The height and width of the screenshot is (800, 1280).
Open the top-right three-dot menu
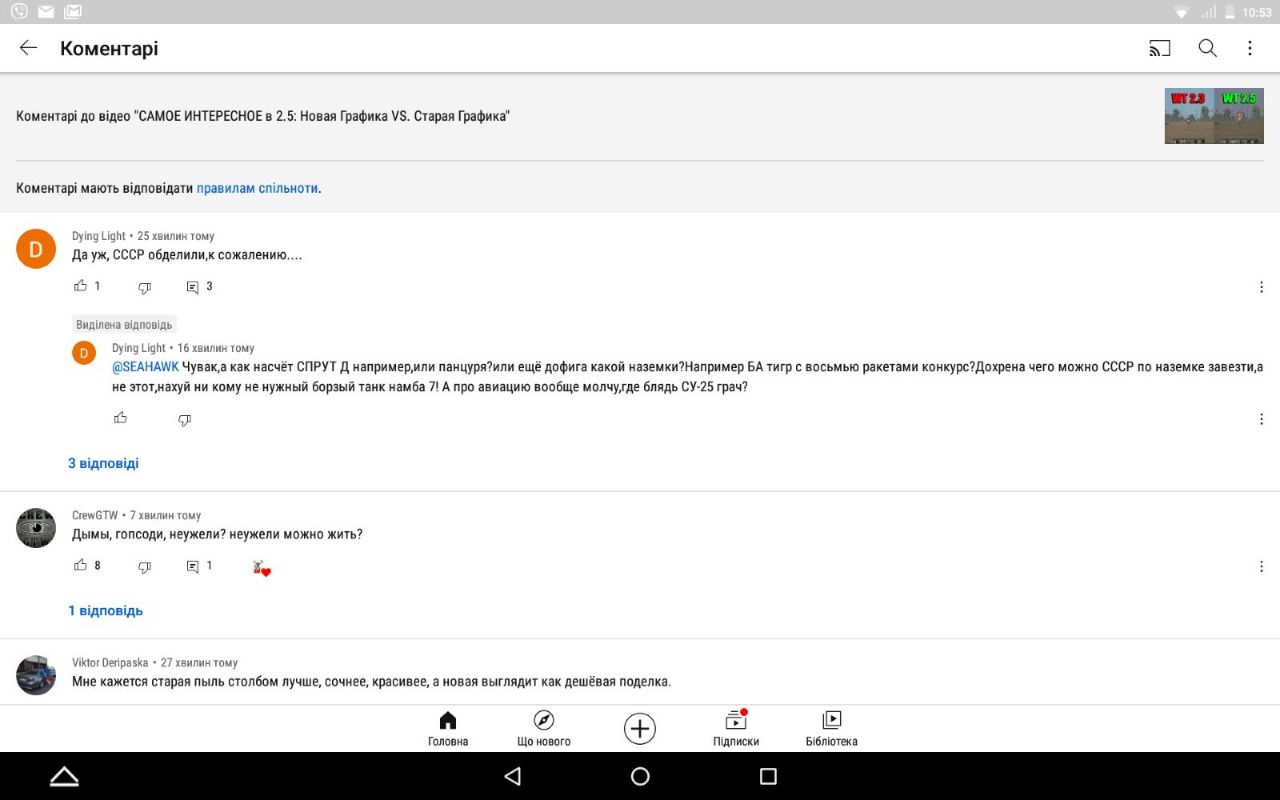(1250, 48)
